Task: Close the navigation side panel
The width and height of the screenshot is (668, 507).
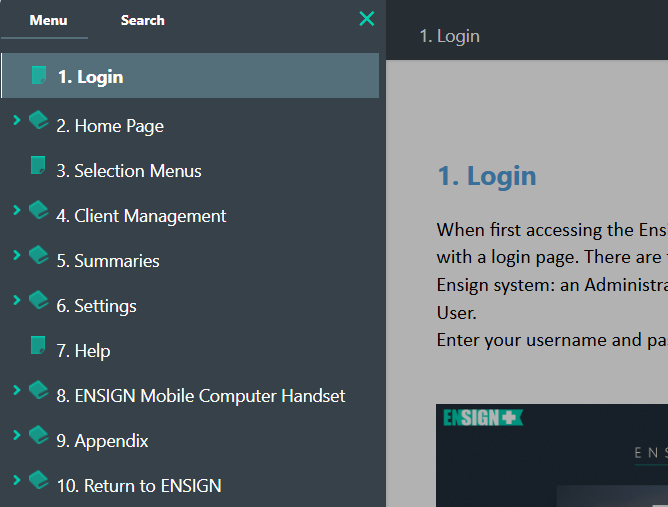Action: click(x=367, y=18)
